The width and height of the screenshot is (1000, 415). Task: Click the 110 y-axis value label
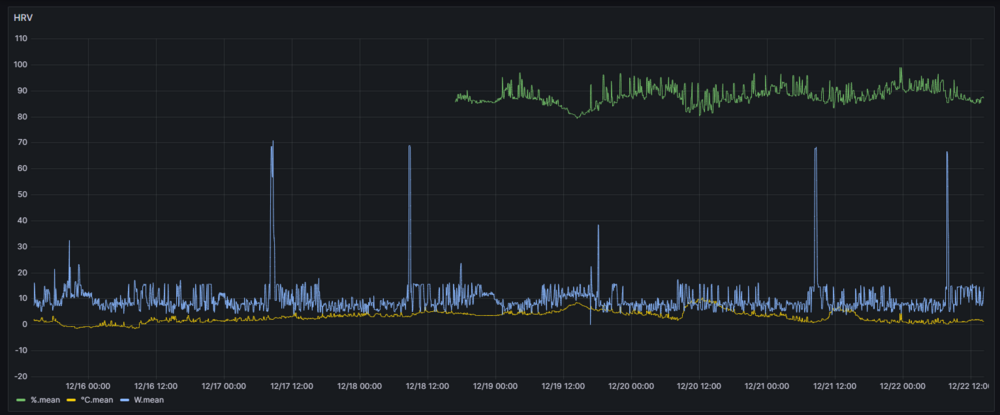pos(21,39)
